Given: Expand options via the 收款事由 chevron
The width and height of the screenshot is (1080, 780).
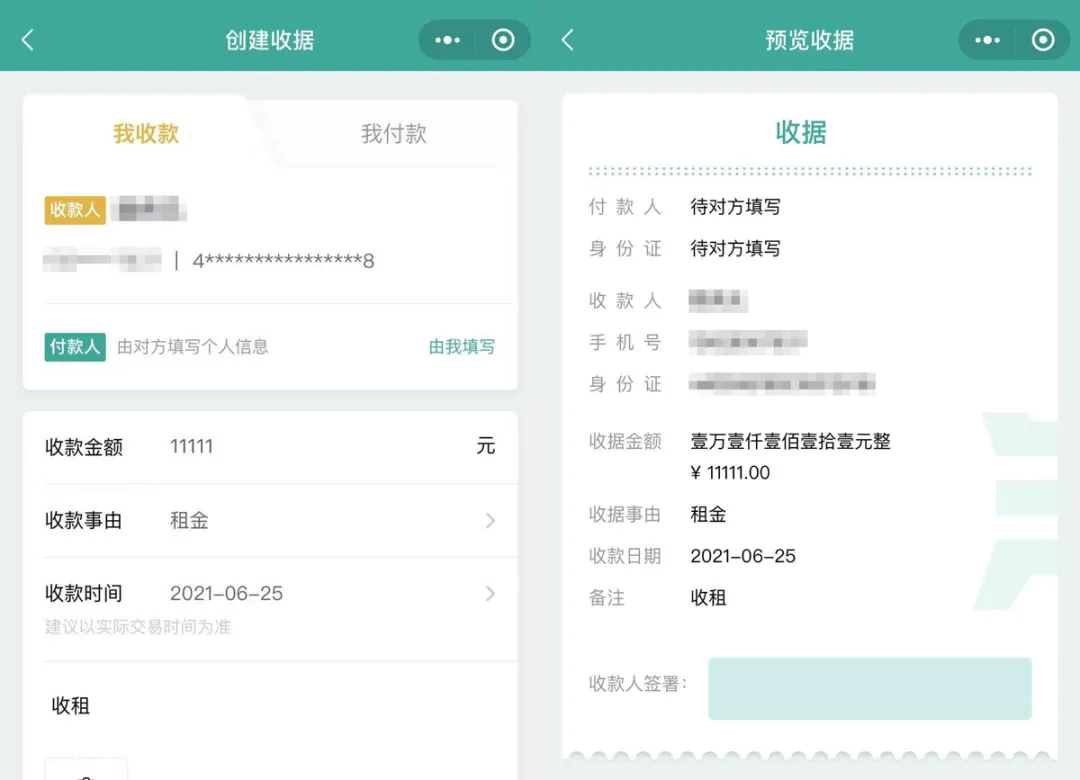Looking at the screenshot, I should [489, 520].
